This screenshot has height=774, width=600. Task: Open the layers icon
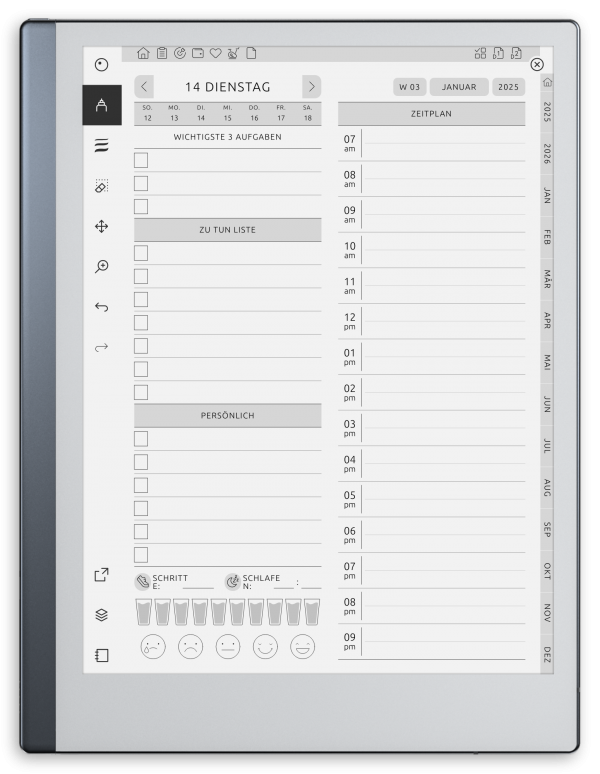click(101, 615)
